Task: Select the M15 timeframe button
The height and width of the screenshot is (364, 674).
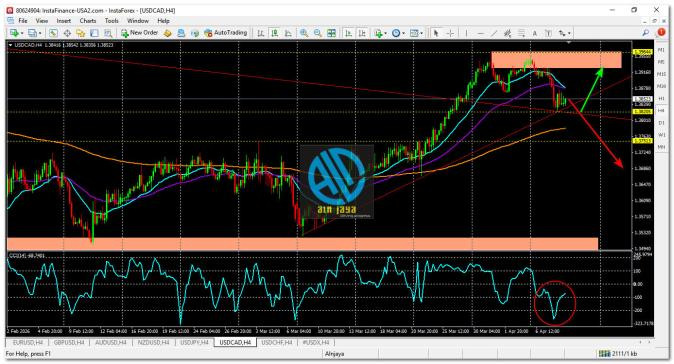Action: click(661, 74)
